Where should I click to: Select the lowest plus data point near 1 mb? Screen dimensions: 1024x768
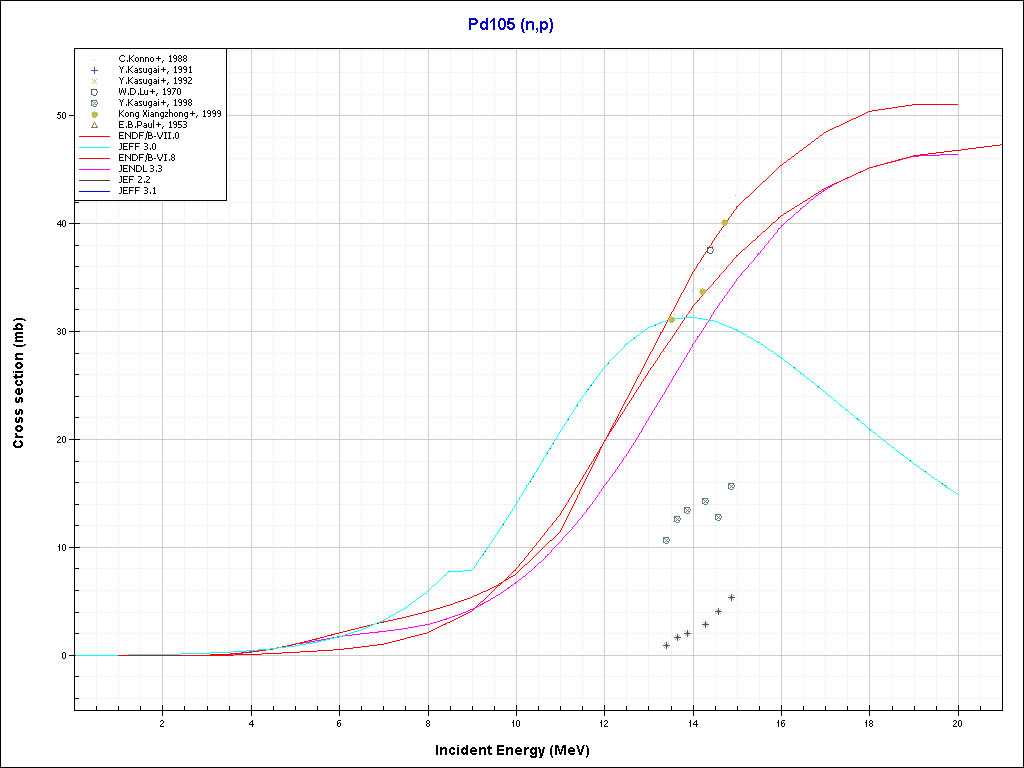[666, 645]
